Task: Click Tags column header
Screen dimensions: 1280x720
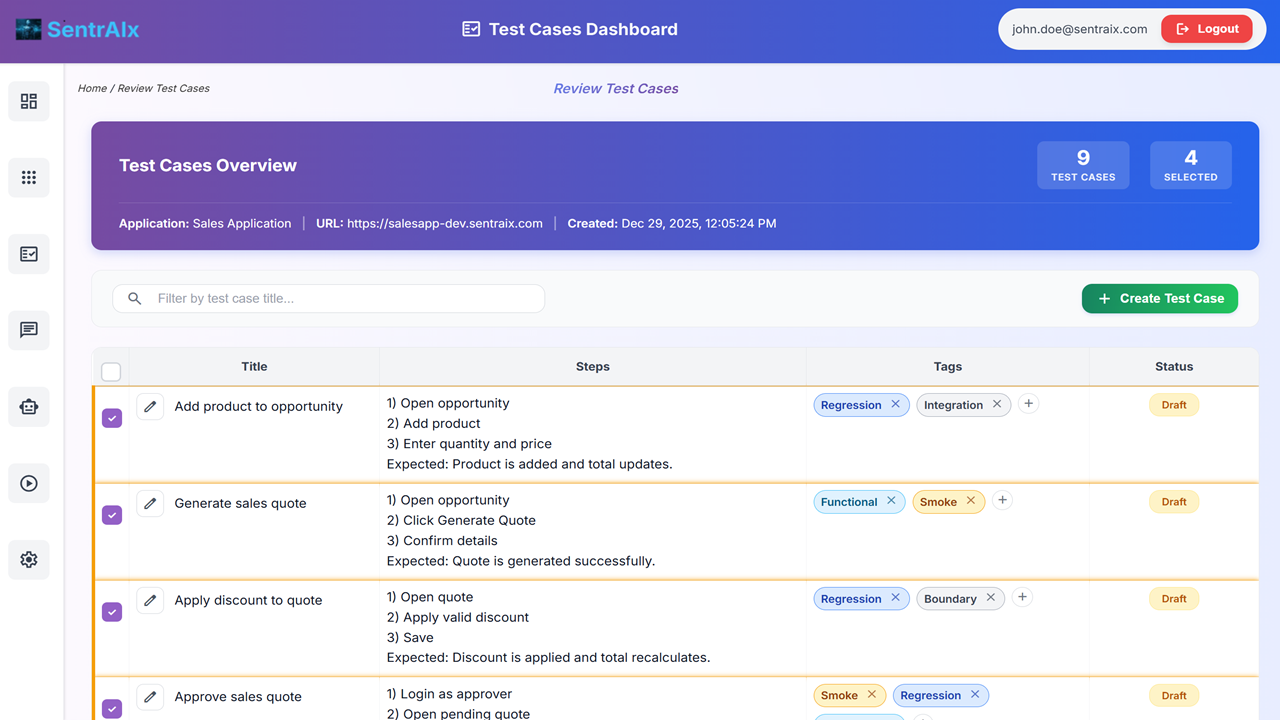Action: (x=948, y=366)
